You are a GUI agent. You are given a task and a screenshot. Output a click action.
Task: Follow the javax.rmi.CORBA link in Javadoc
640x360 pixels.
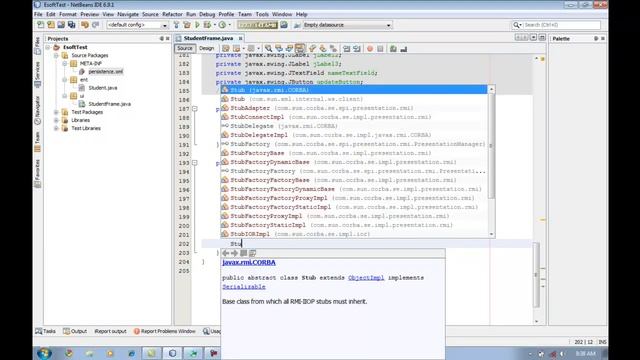coord(249,262)
